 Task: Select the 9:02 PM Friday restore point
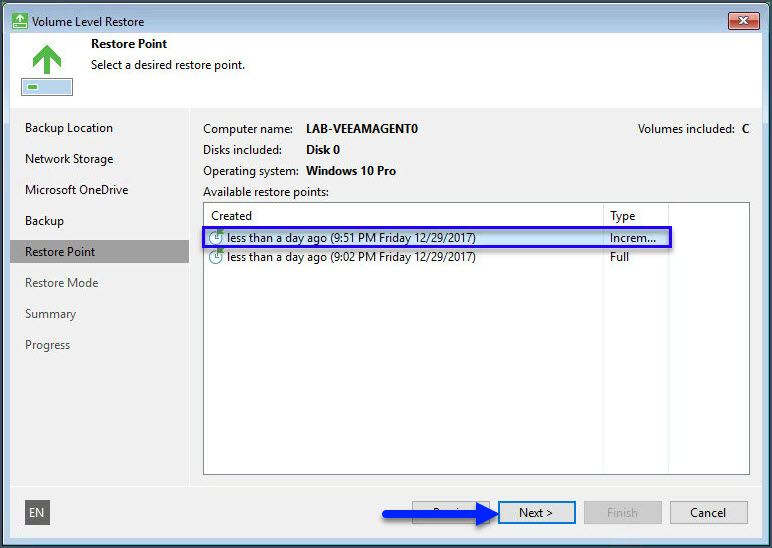(437, 257)
